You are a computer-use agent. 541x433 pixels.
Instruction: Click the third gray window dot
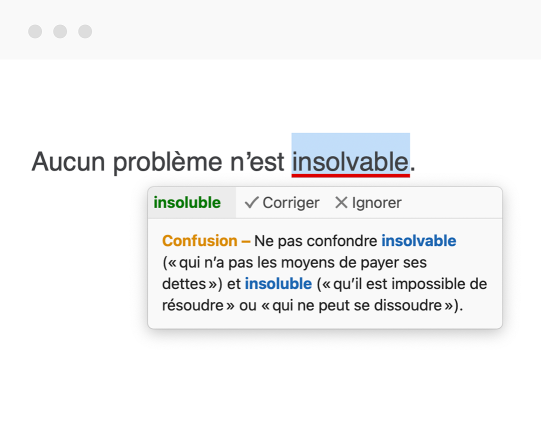click(85, 31)
